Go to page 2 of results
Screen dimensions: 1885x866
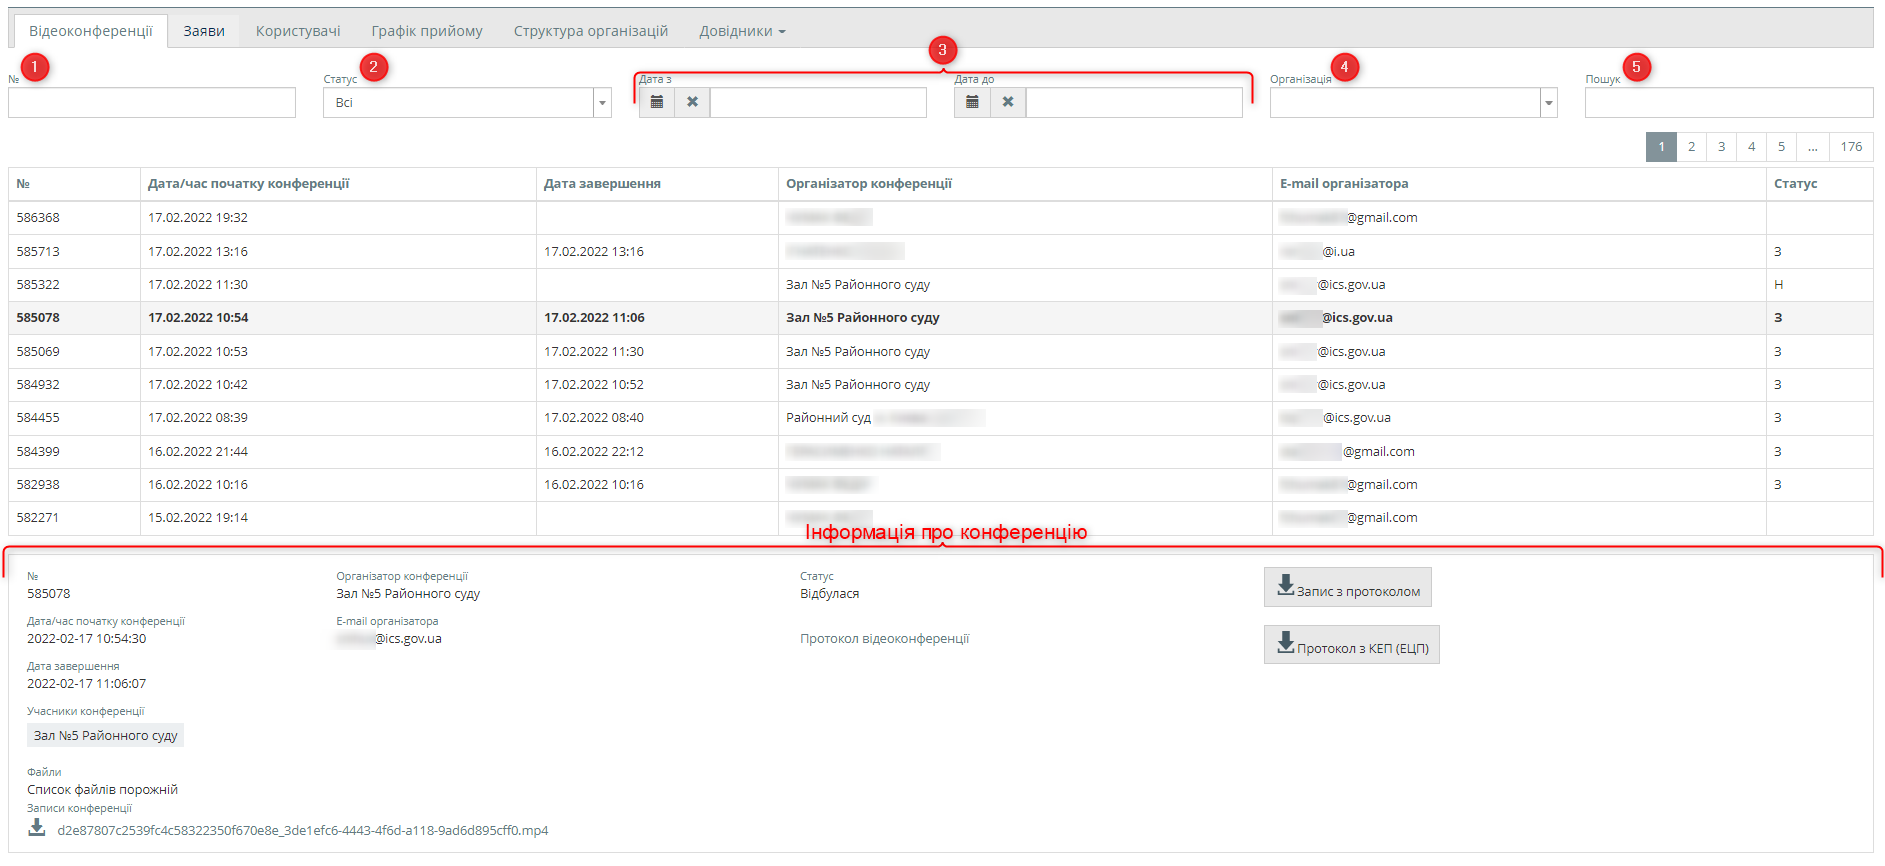1691,147
